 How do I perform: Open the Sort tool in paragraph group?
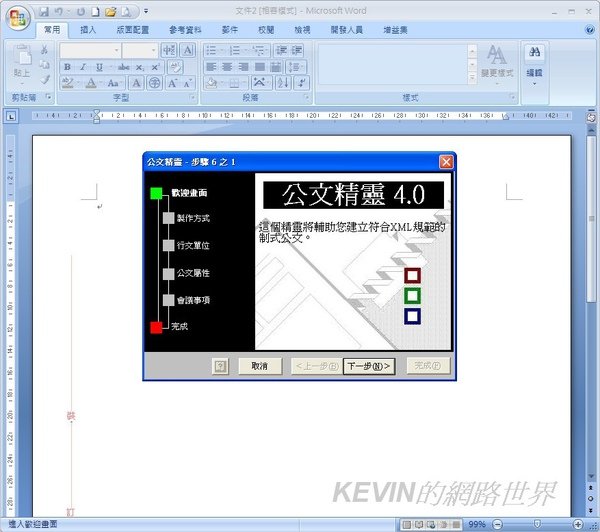coord(283,83)
